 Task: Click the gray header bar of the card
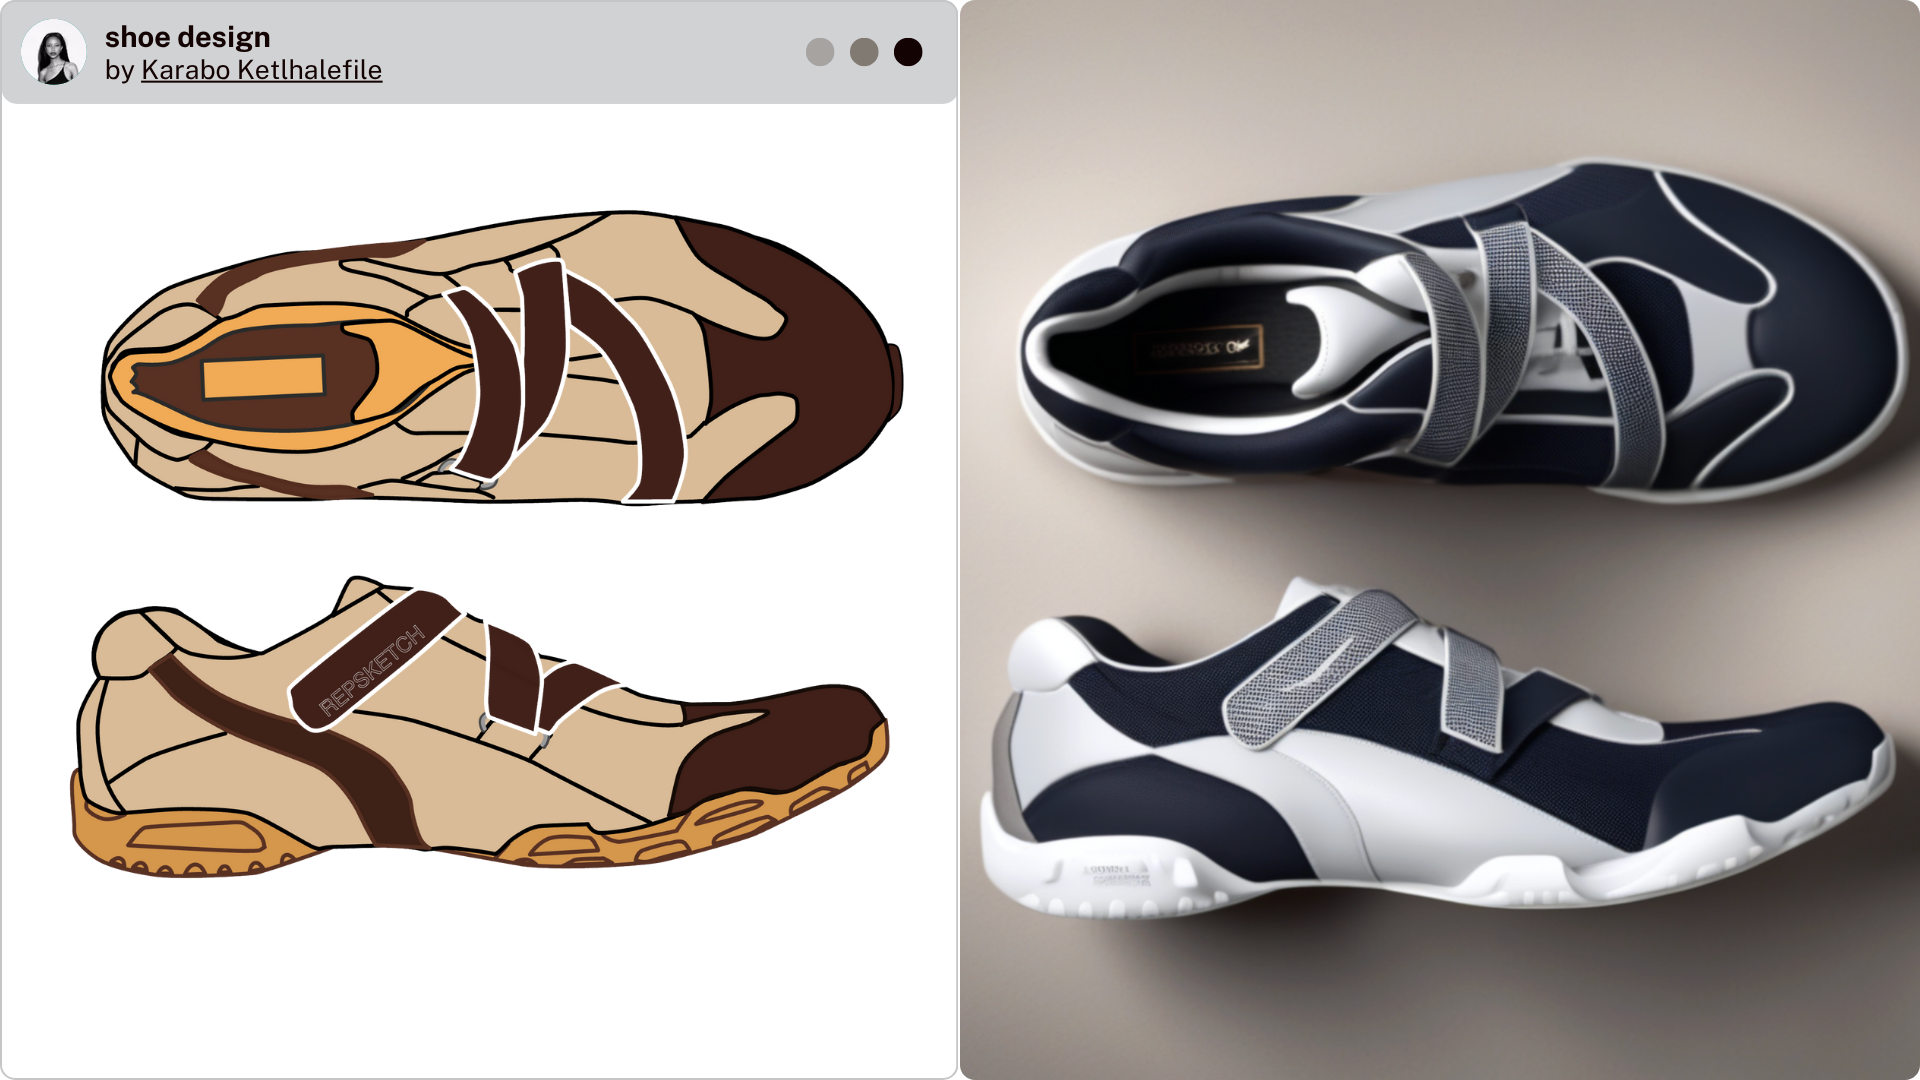(600, 50)
